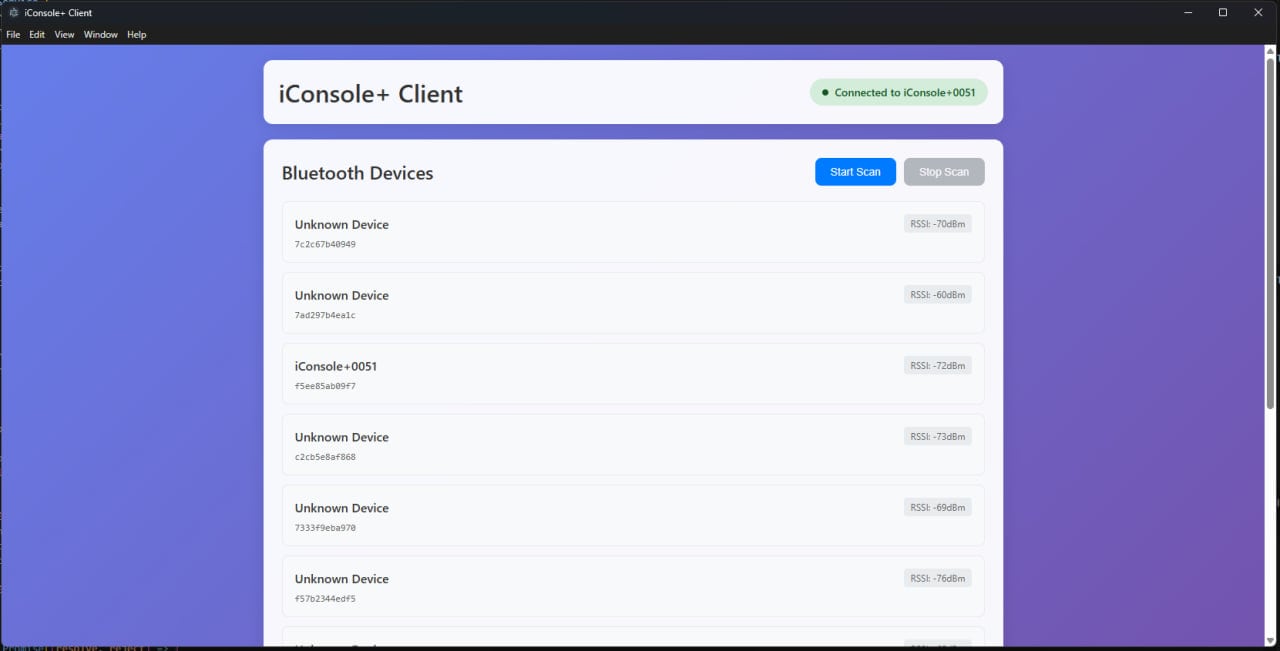Click the Stop Scan button
This screenshot has height=651, width=1280.
(944, 172)
